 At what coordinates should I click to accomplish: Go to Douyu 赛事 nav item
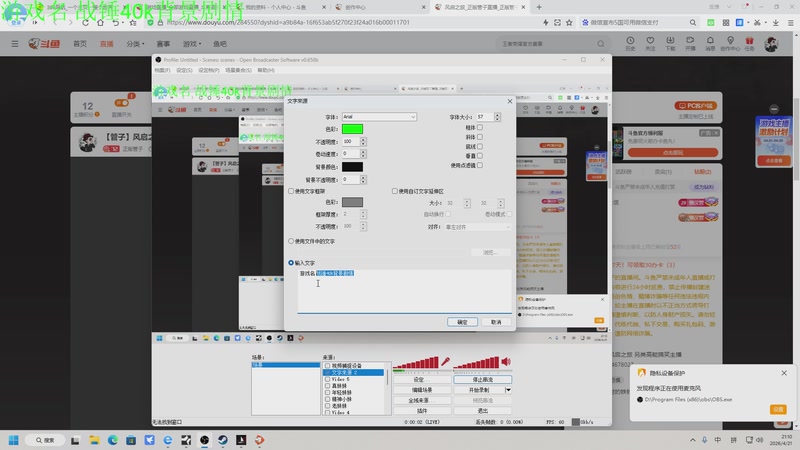coord(163,44)
